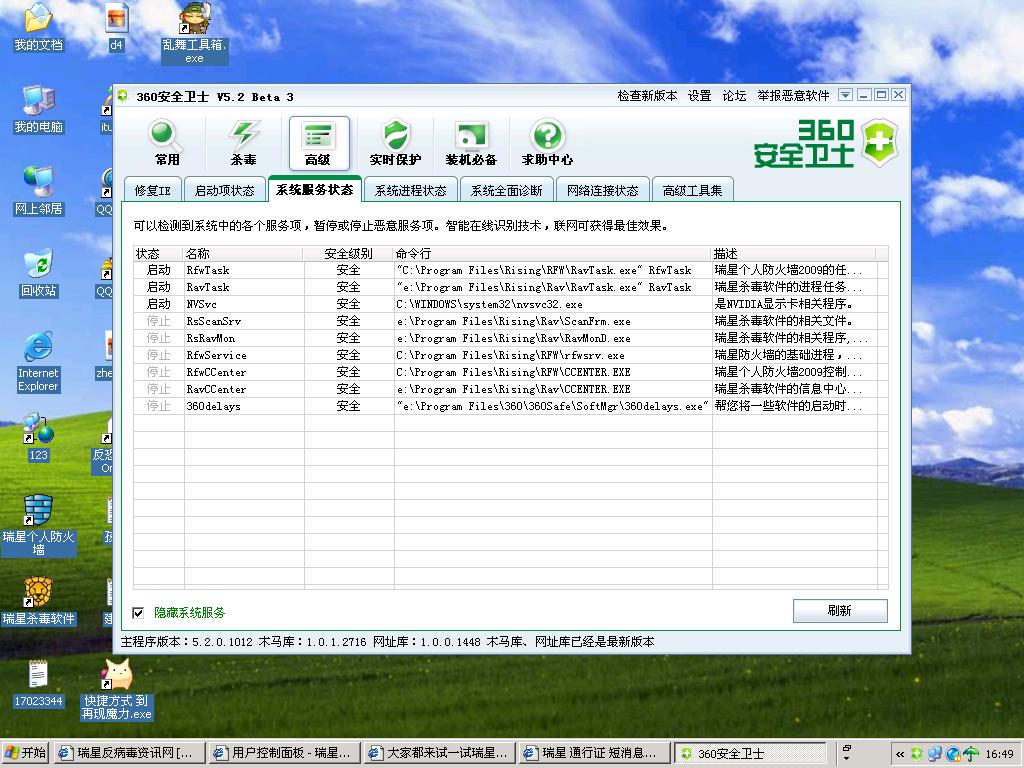Select the 系统服务状态 tab
This screenshot has width=1024, height=768.
click(314, 189)
